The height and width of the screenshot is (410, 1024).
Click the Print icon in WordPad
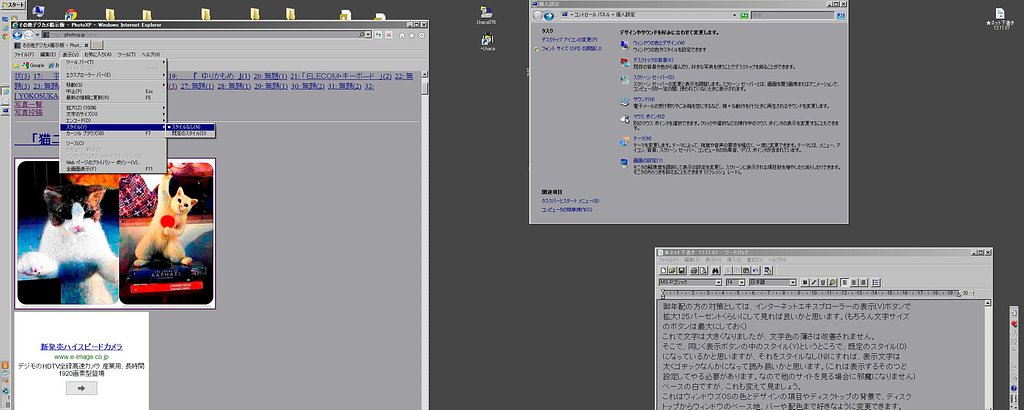coord(694,270)
